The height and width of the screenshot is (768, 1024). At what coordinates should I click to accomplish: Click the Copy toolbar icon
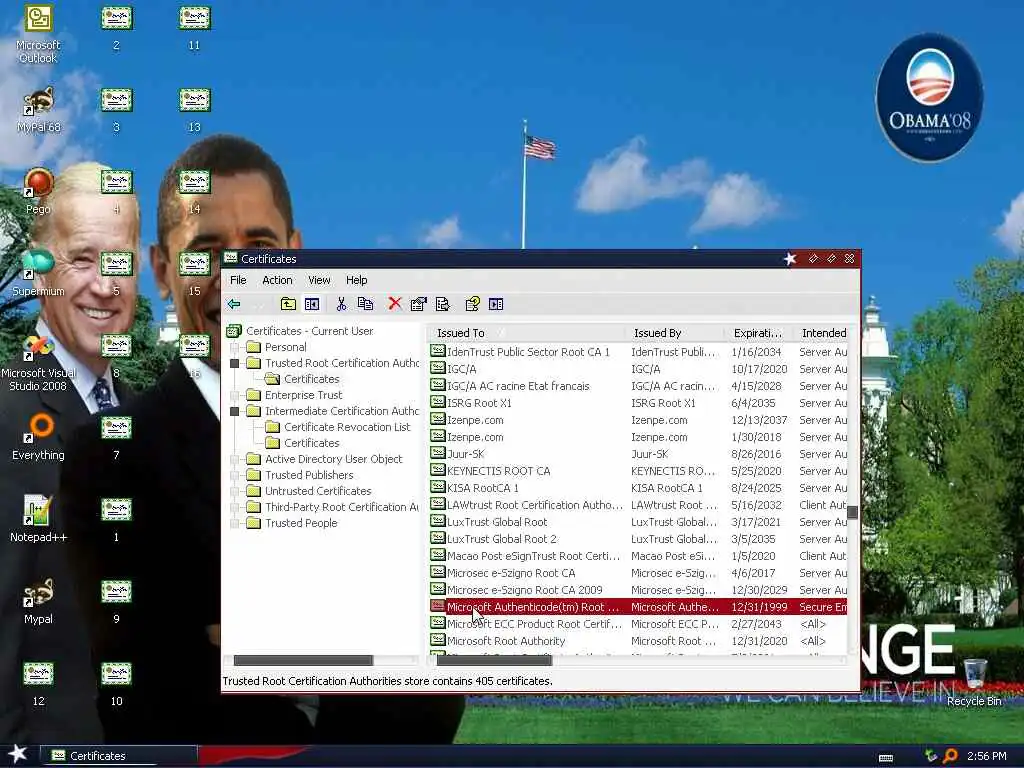click(366, 304)
